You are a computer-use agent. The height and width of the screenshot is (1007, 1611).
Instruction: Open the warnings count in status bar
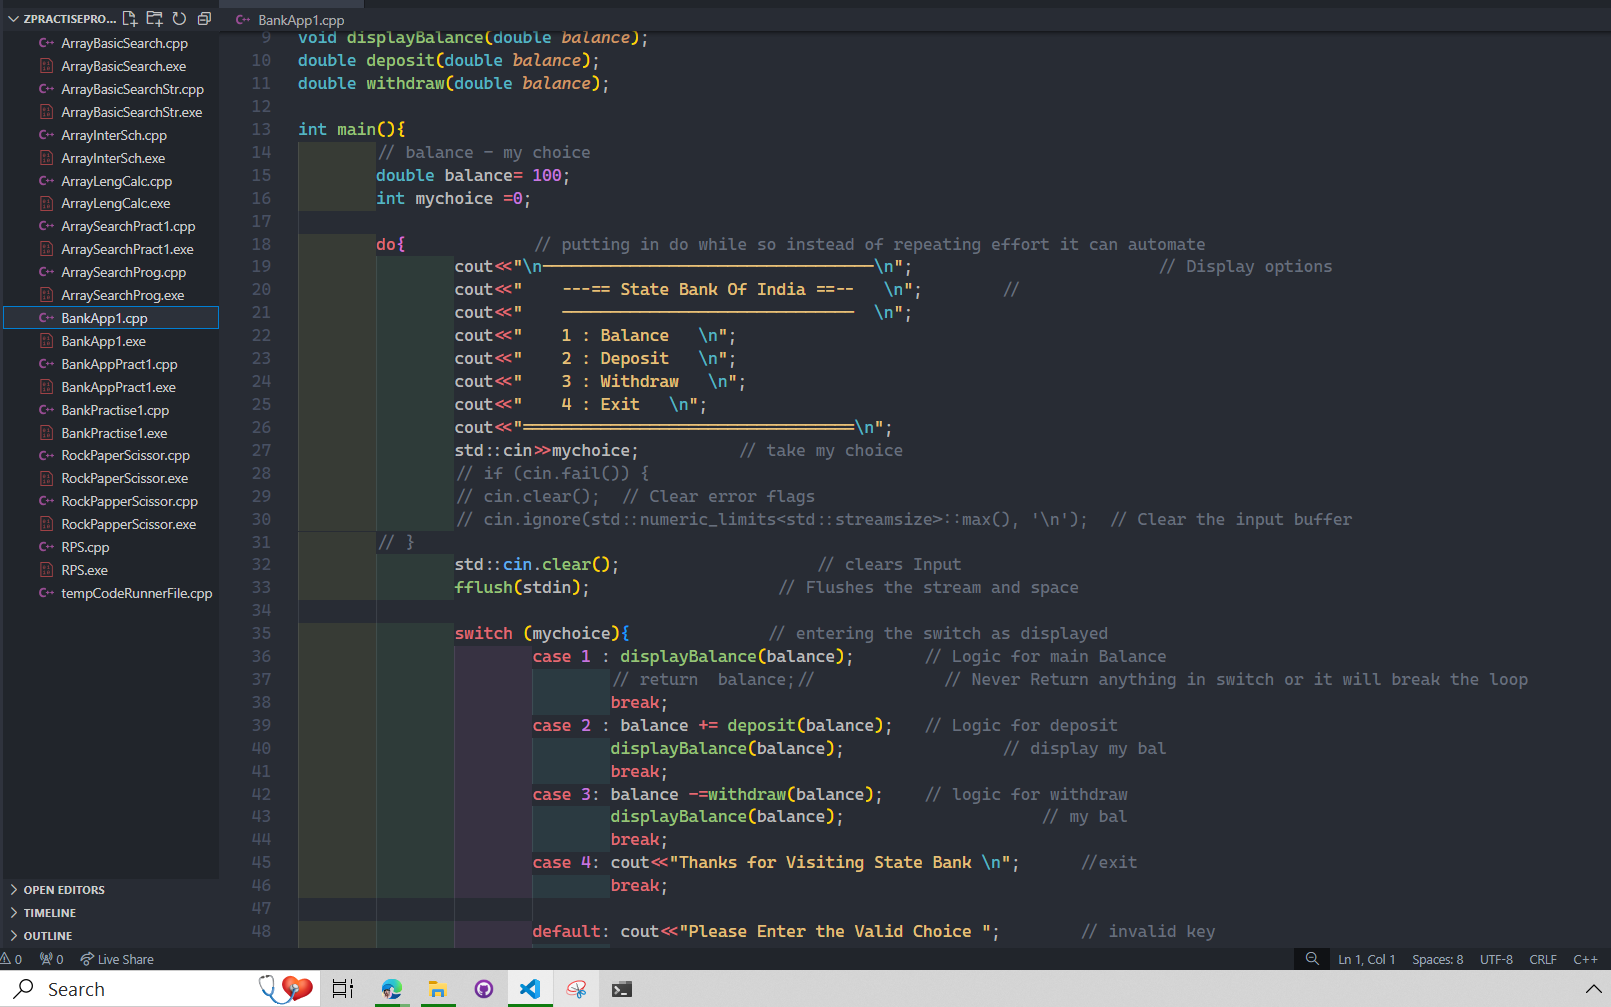coord(12,959)
